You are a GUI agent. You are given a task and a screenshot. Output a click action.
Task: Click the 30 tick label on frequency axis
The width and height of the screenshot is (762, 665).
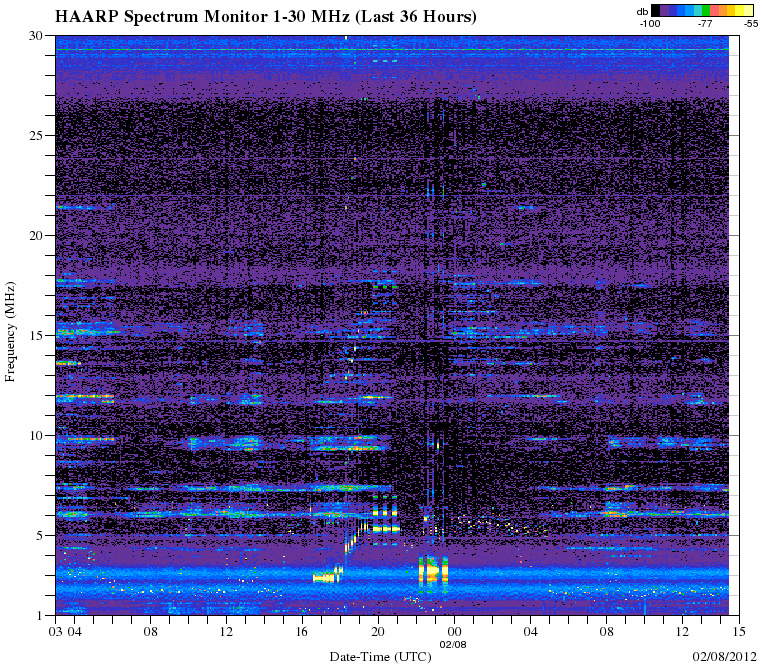tap(37, 35)
